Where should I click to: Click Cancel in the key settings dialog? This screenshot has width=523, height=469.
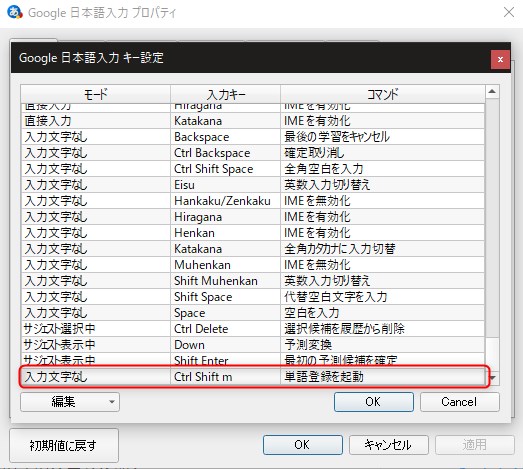click(x=460, y=402)
